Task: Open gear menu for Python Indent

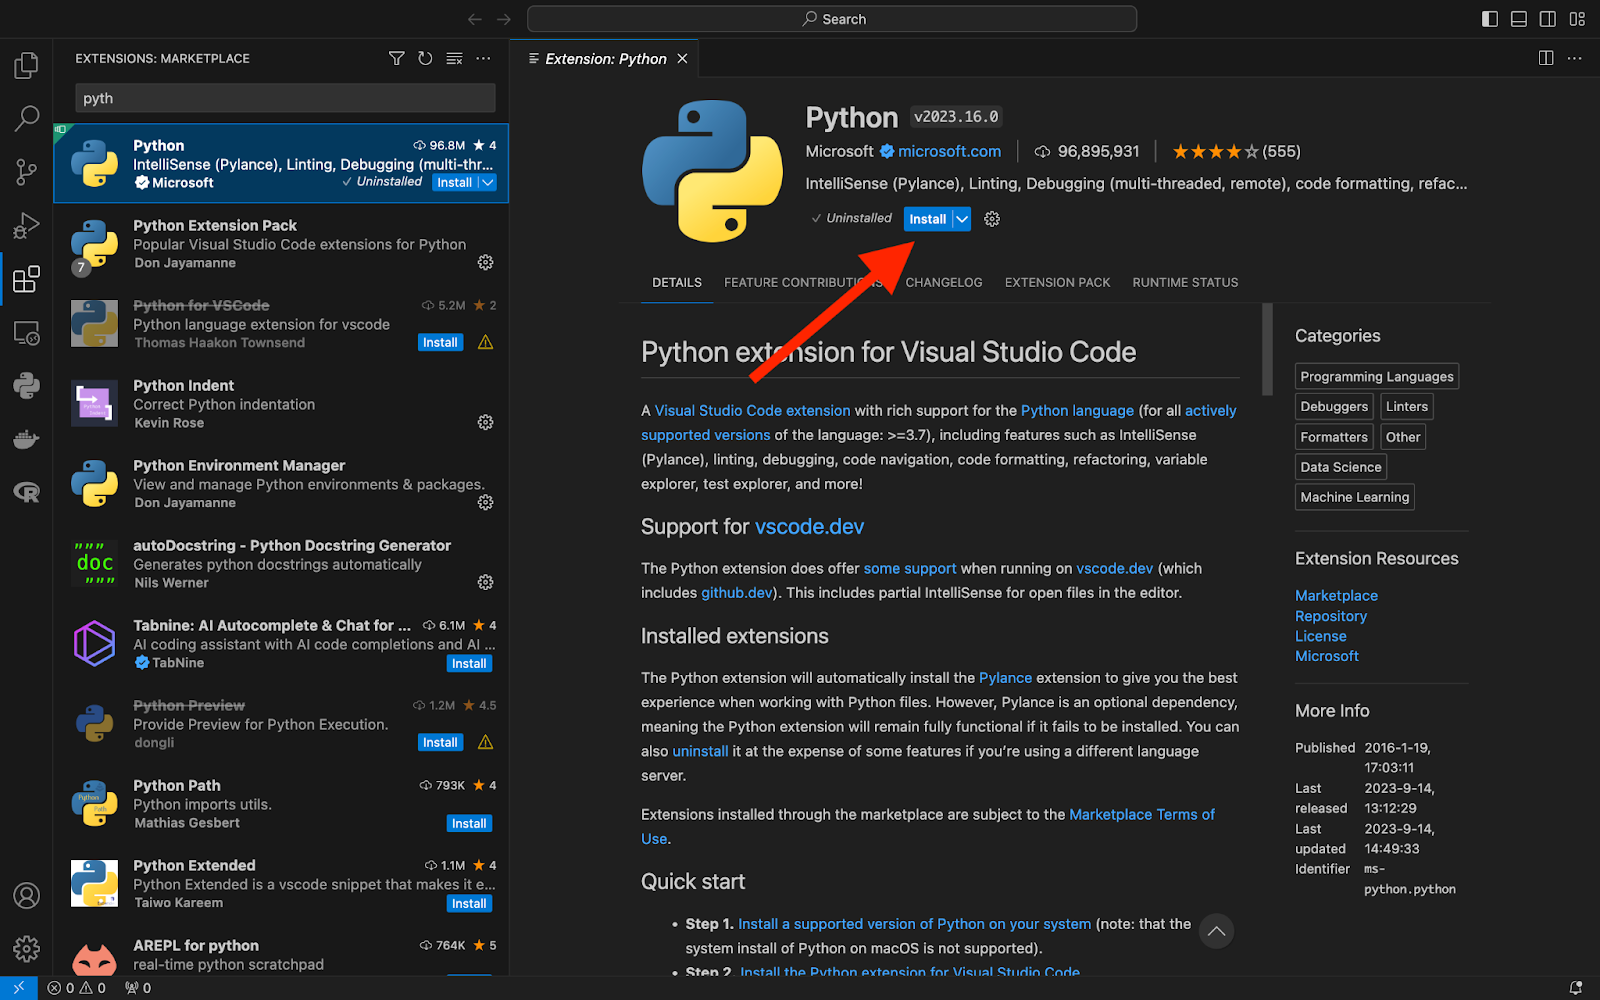Action: tap(485, 422)
